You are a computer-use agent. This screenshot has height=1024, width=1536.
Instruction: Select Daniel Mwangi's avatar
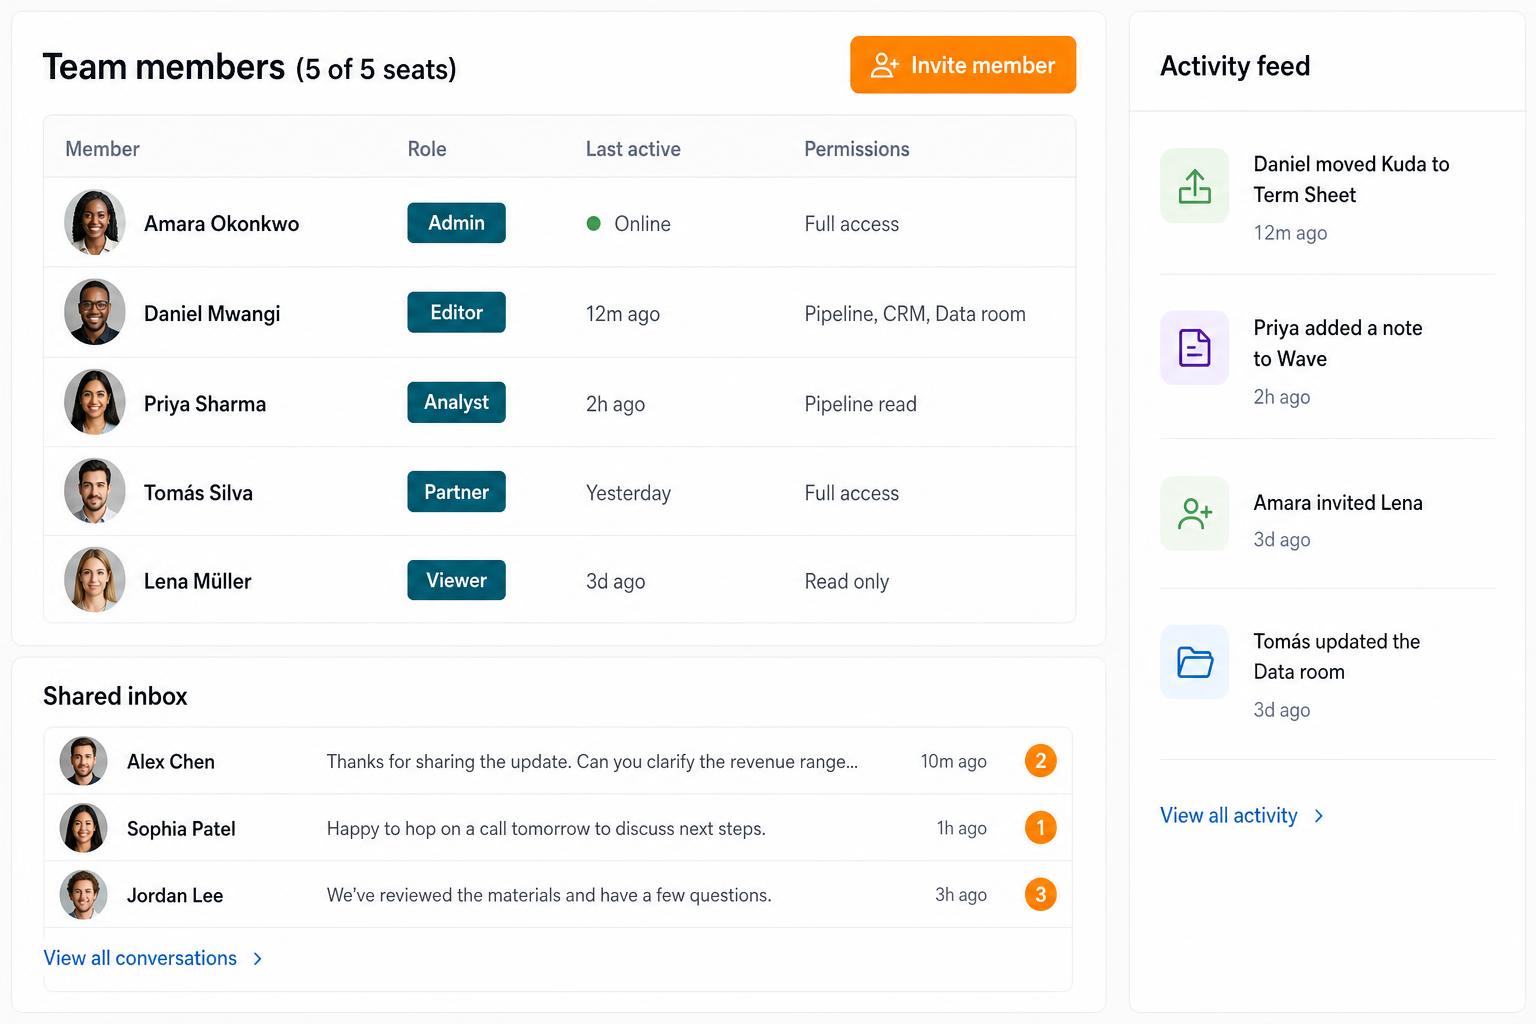coord(95,312)
